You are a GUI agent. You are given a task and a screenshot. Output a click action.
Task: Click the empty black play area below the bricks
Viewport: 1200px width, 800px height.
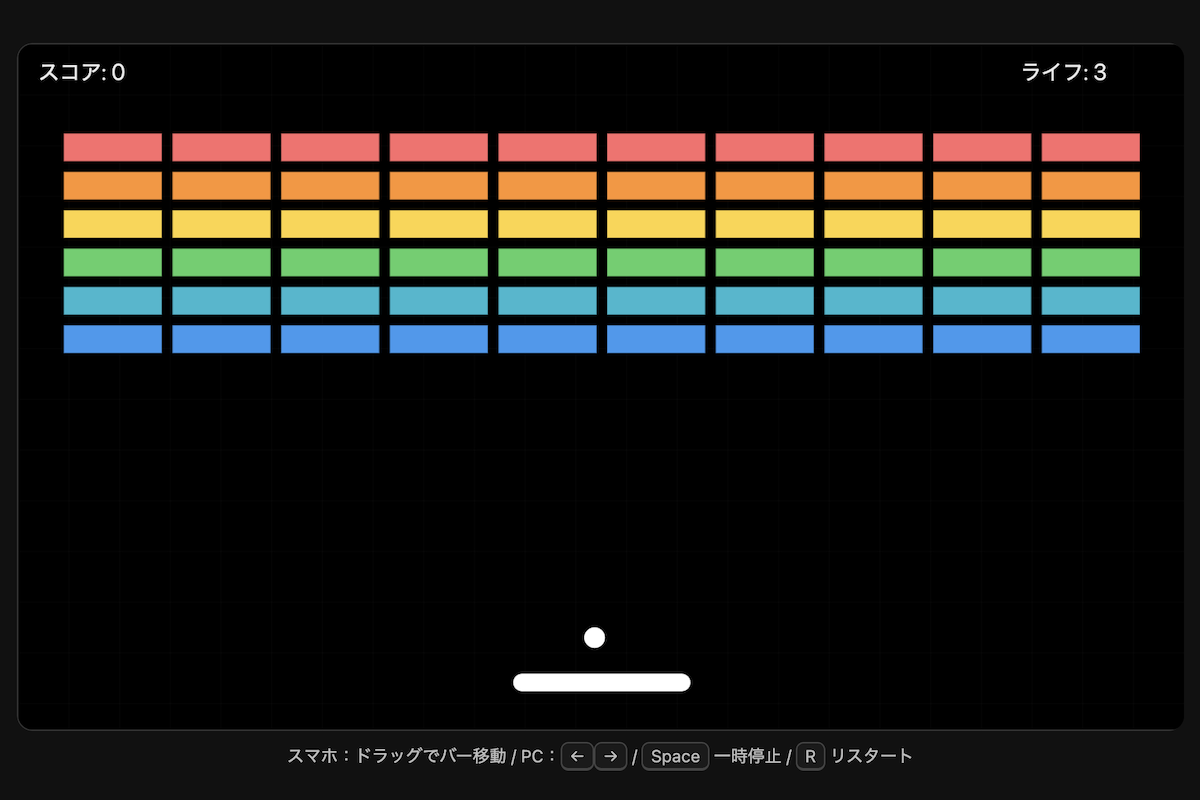point(600,480)
